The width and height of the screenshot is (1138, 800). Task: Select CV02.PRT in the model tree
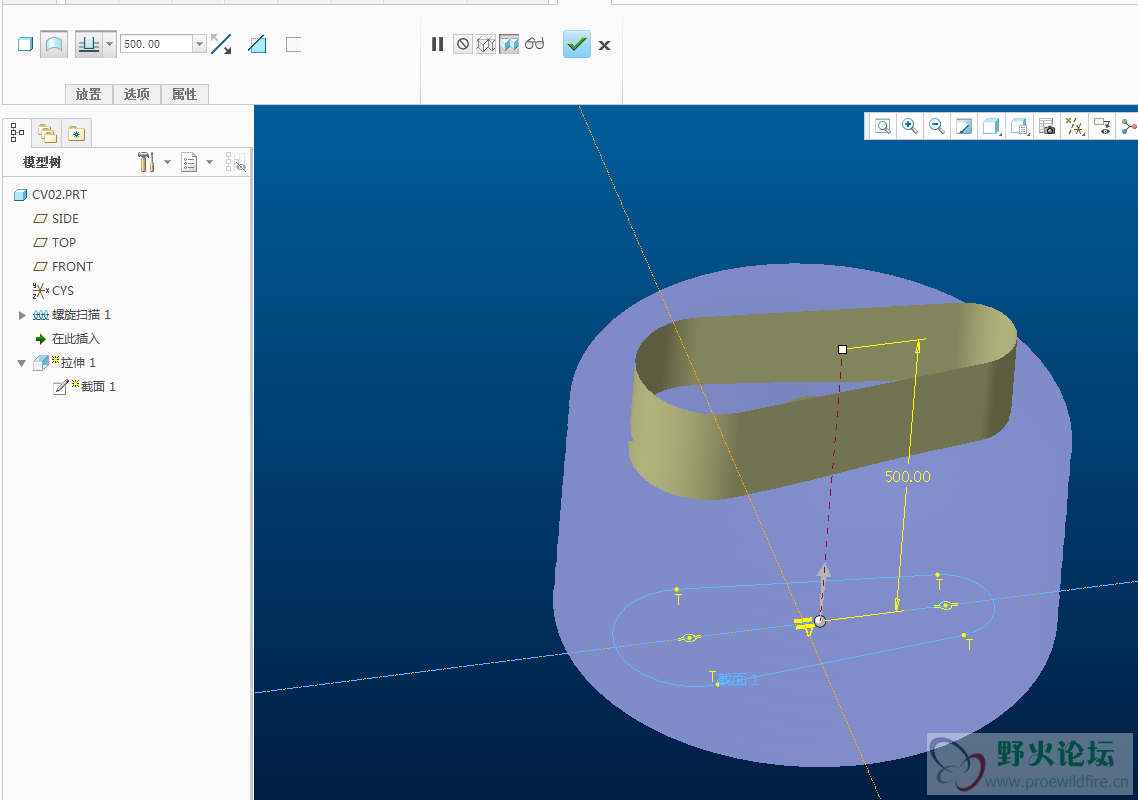[x=51, y=195]
